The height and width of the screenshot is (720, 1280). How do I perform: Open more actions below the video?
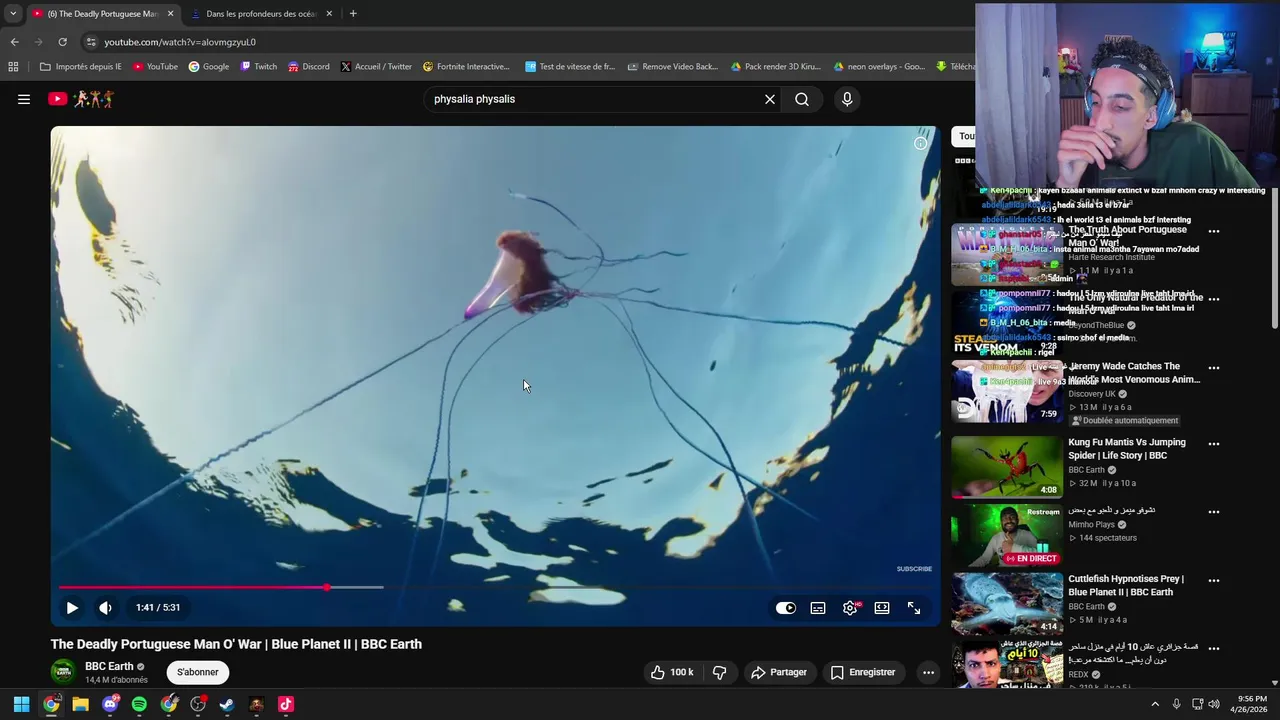coord(928,672)
